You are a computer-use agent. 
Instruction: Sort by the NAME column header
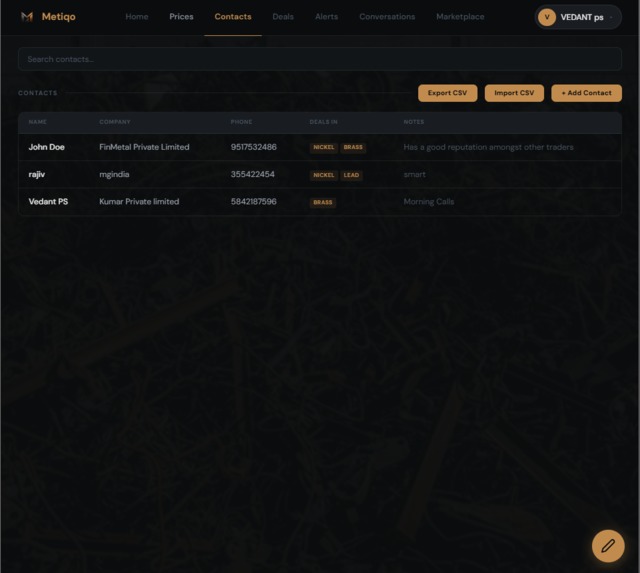coord(38,122)
